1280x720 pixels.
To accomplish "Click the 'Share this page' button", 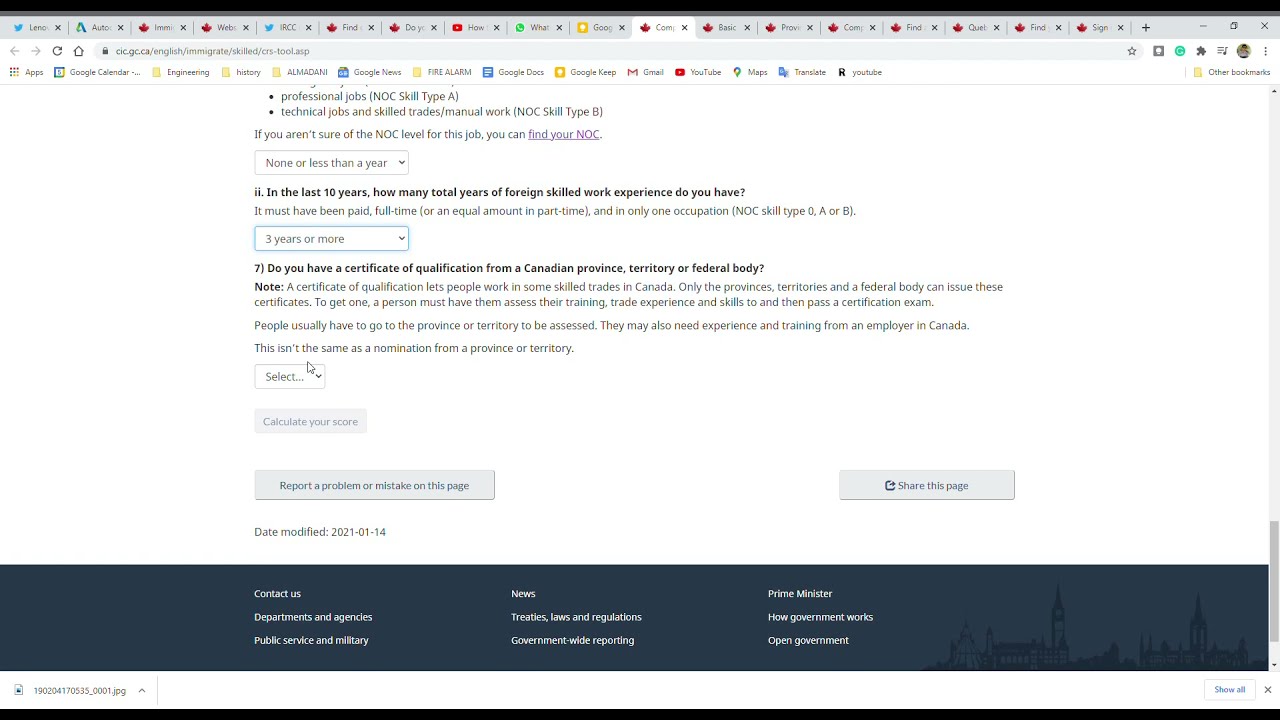I will point(927,485).
